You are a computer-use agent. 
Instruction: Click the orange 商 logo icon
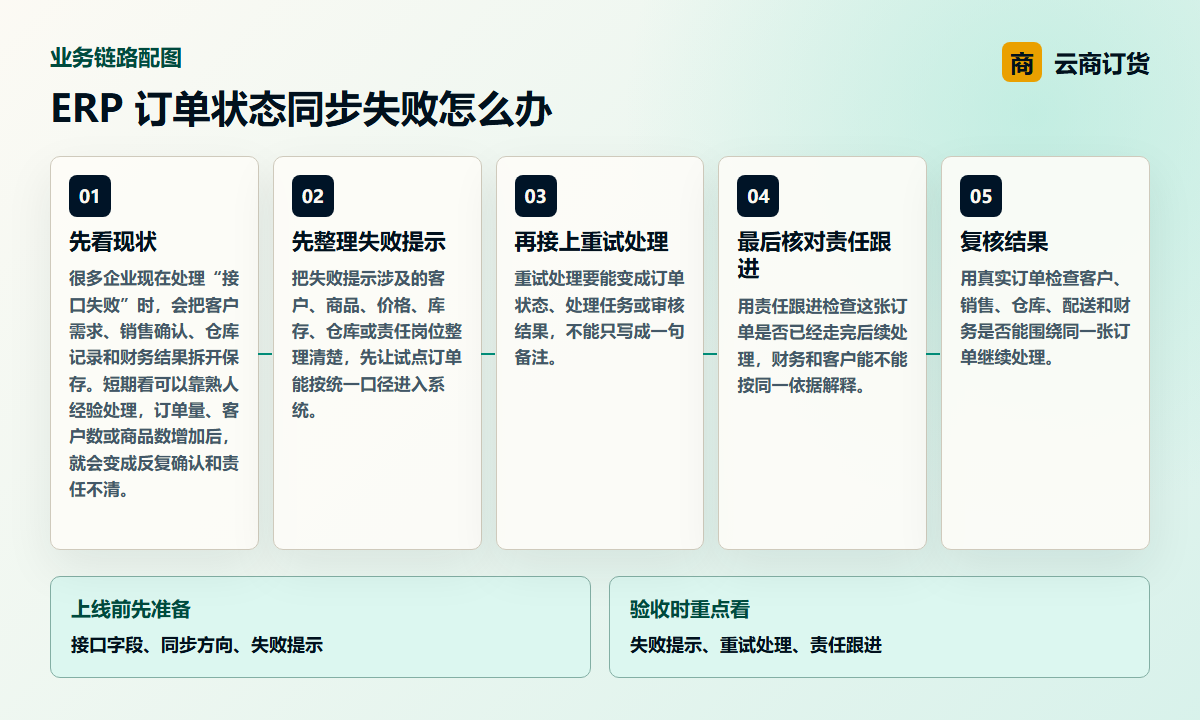point(1021,63)
